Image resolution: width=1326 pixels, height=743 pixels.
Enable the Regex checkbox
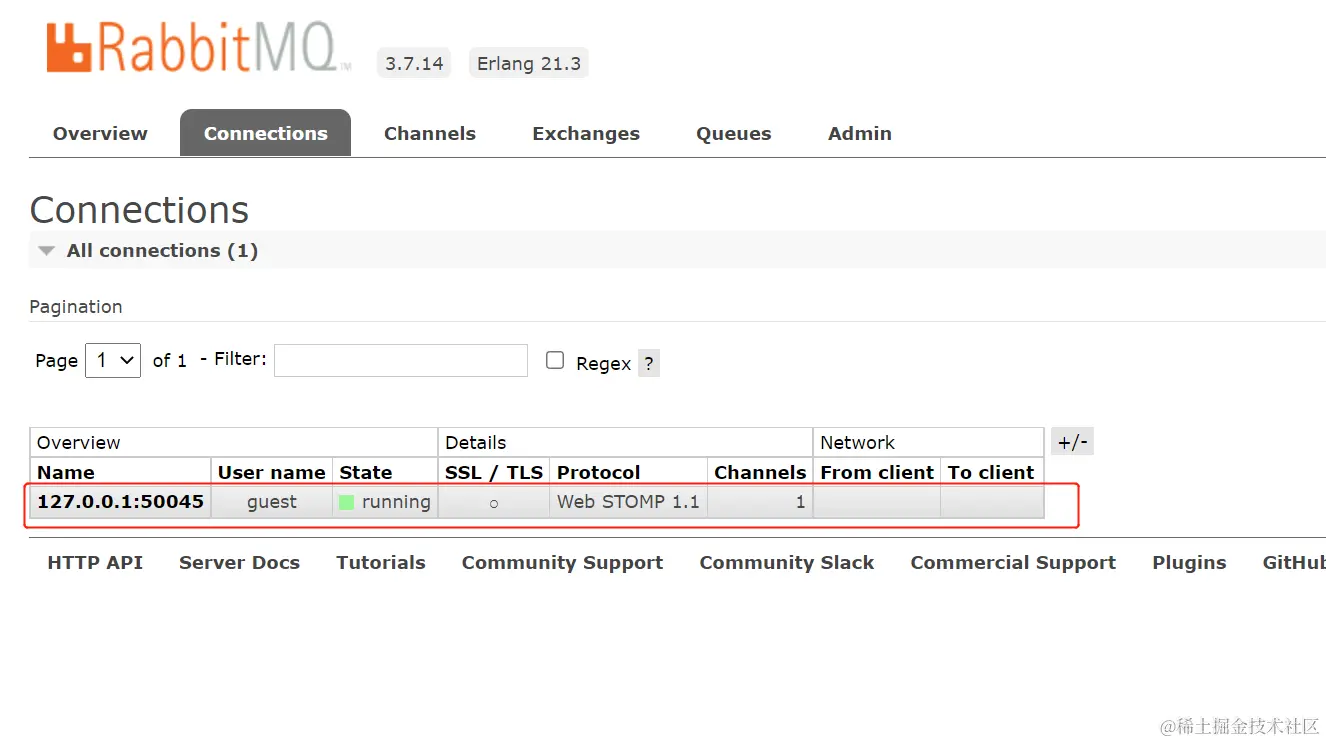555,361
